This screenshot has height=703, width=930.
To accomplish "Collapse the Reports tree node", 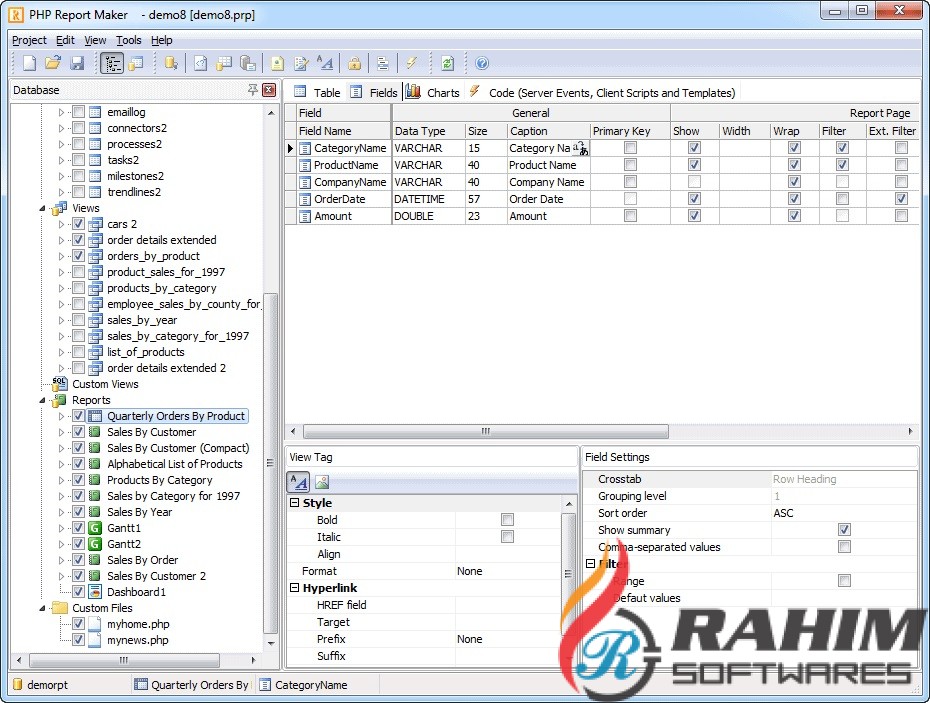I will (x=43, y=400).
